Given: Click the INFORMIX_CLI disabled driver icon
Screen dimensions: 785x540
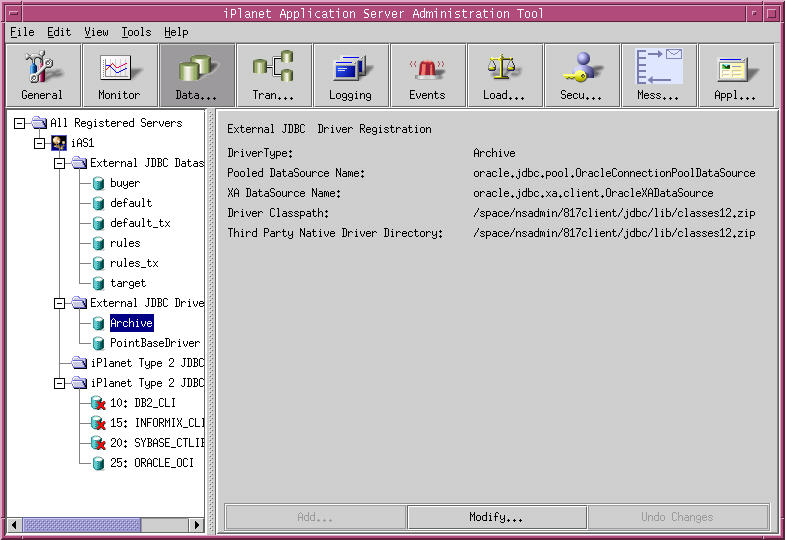Looking at the screenshot, I should click(x=99, y=423).
